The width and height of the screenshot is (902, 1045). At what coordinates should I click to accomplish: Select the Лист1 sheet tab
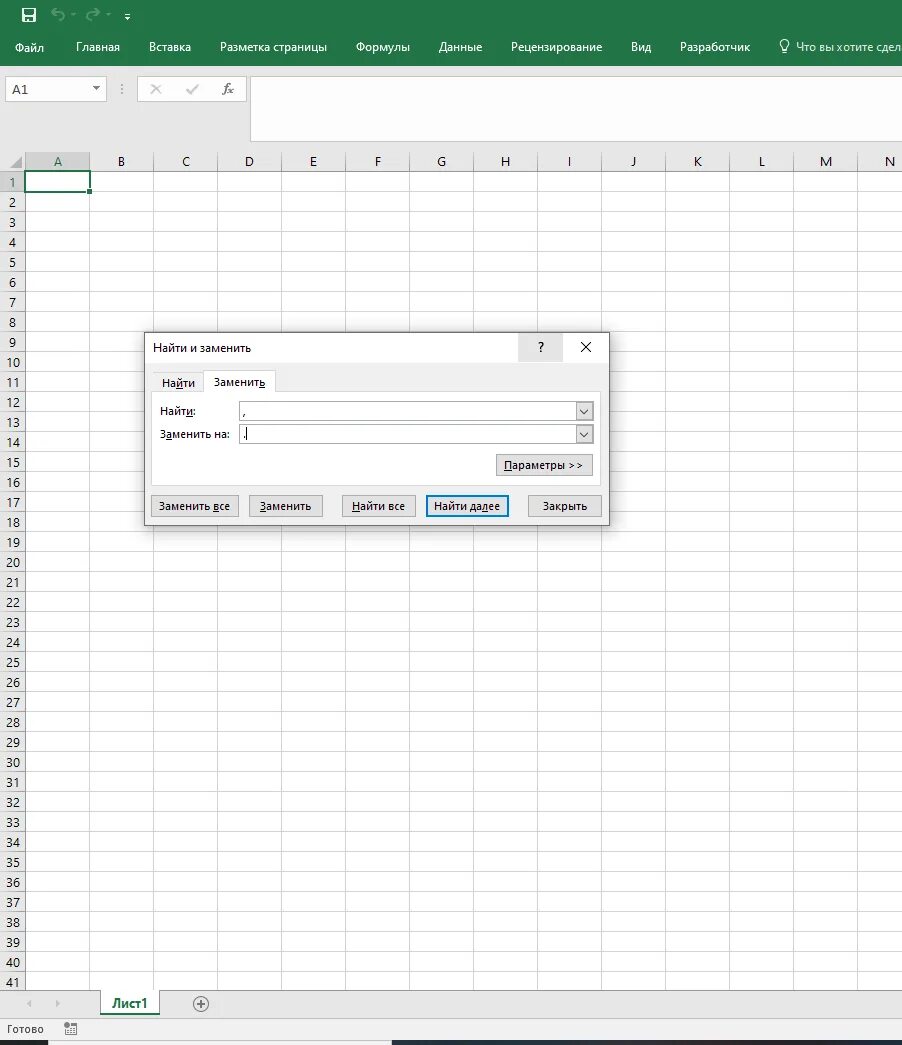129,1003
